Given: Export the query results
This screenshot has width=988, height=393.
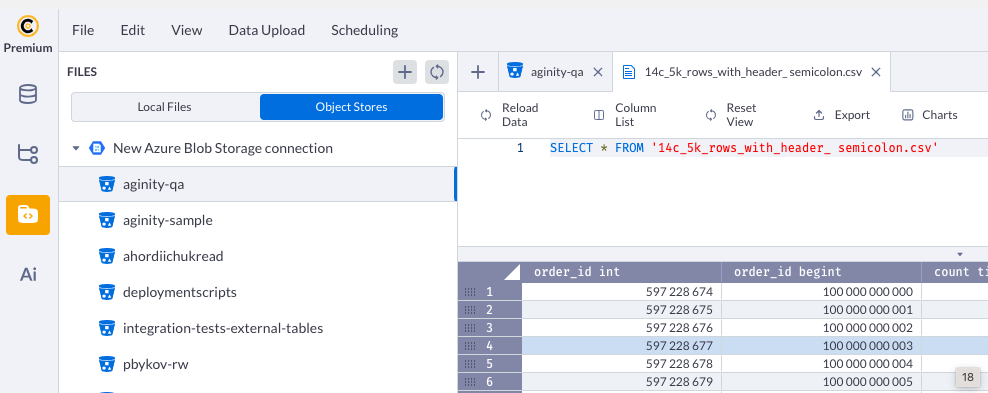Looking at the screenshot, I should click(842, 115).
